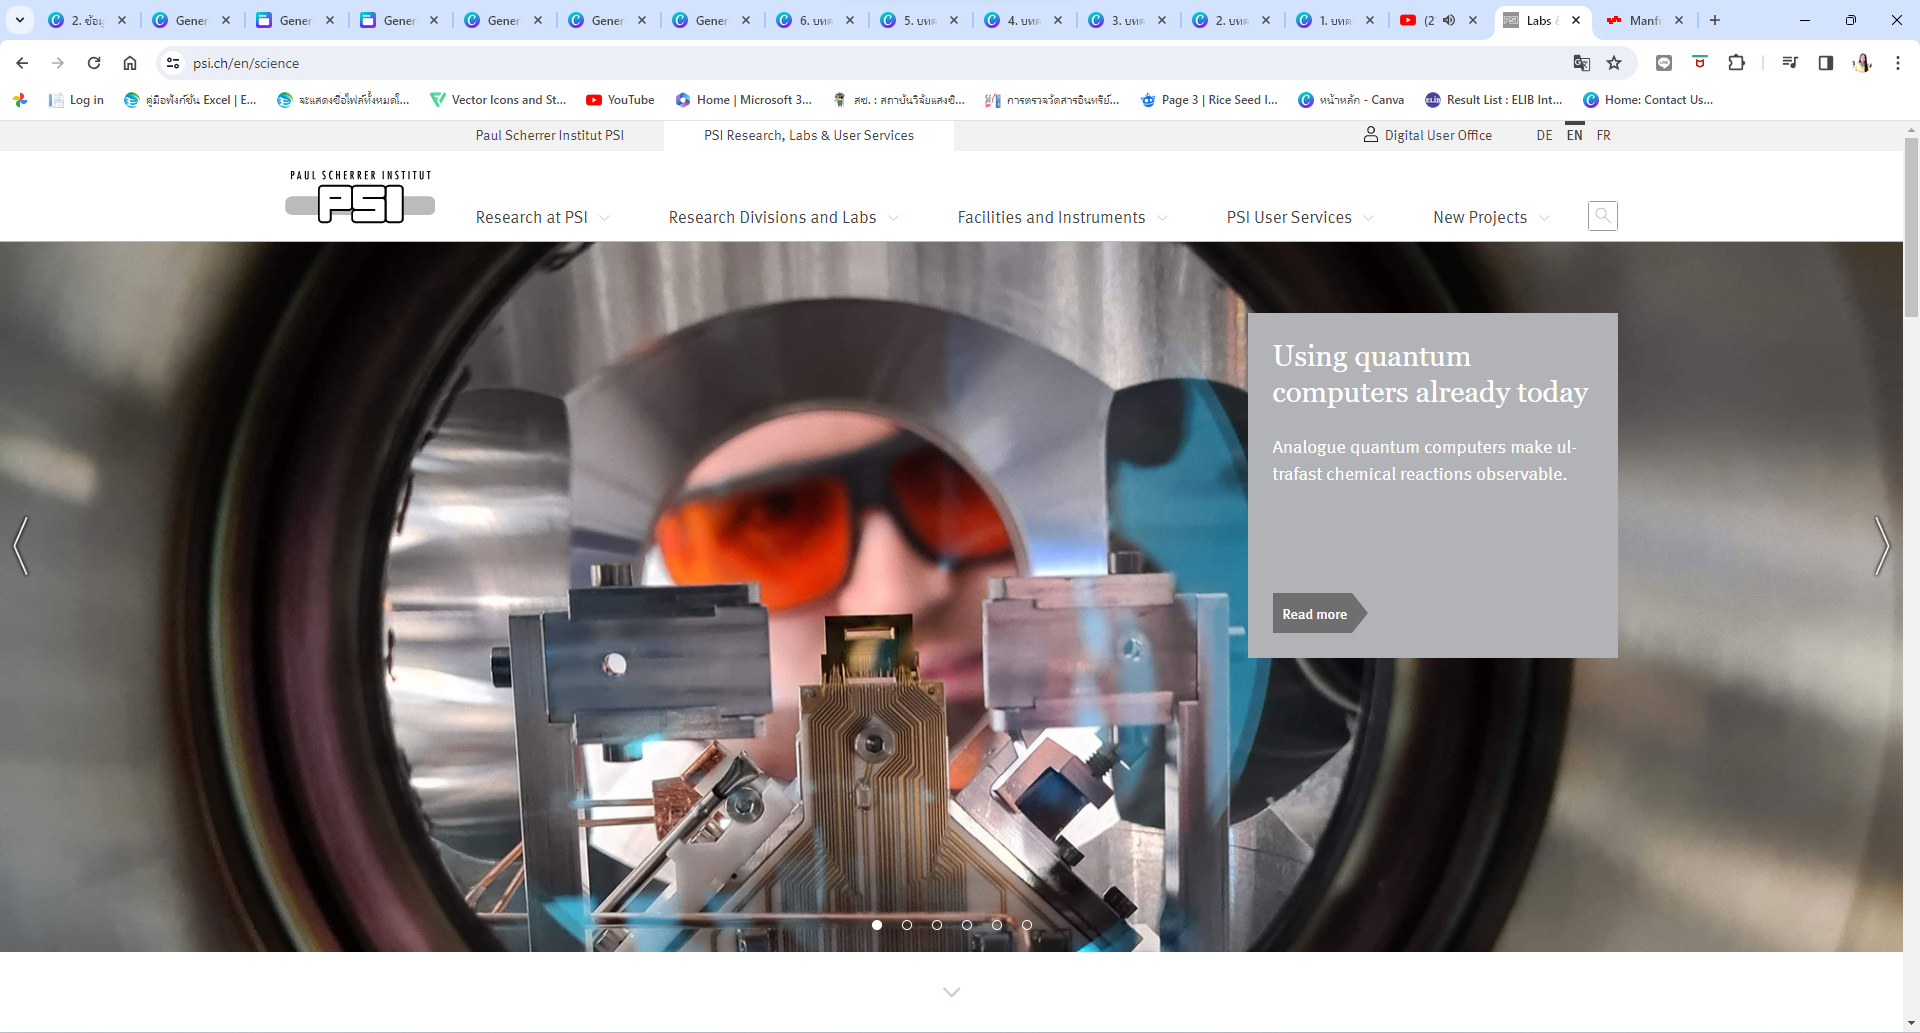Image resolution: width=1920 pixels, height=1033 pixels.
Task: Switch language to DE
Action: (x=1545, y=135)
